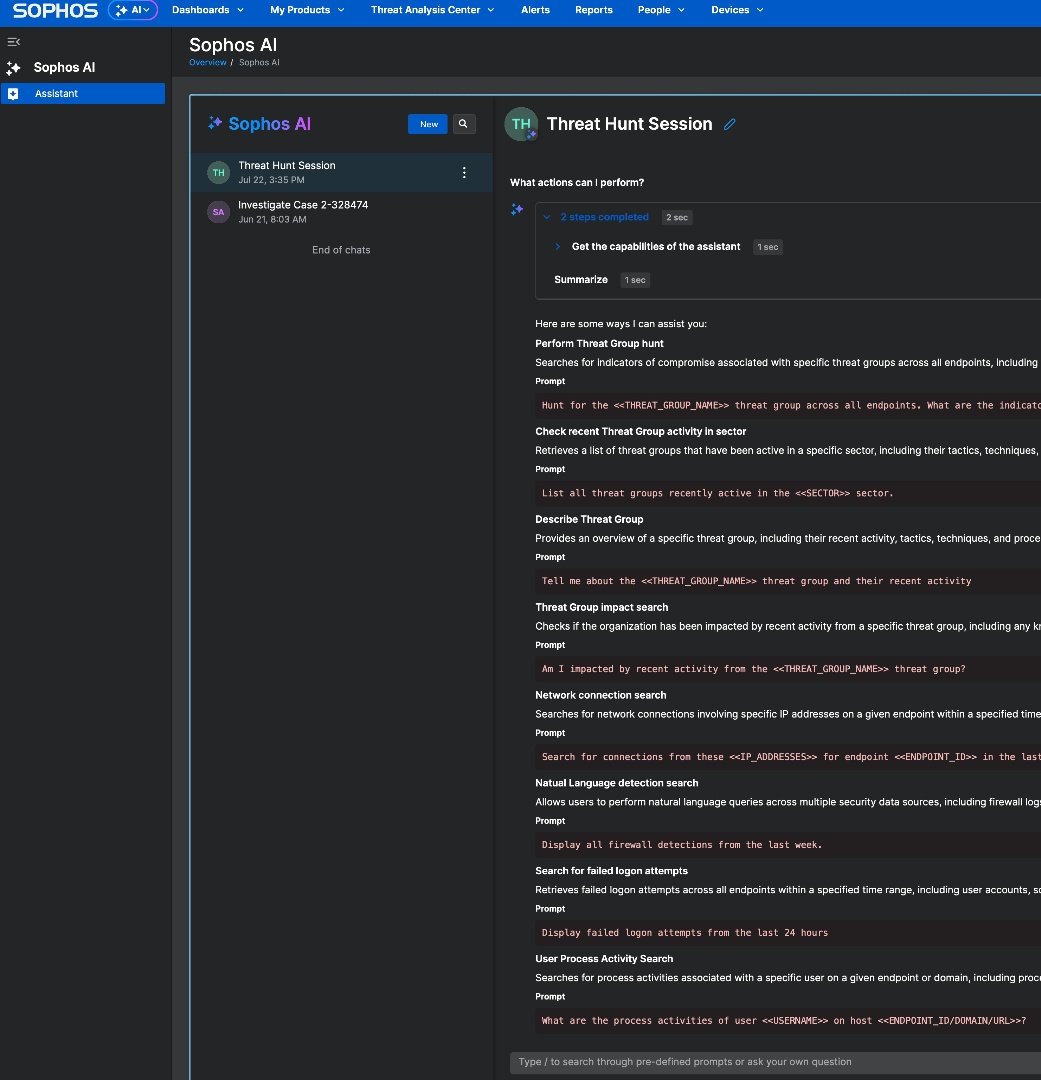Open the Devices dropdown in the top bar
Viewport: 1041px width, 1080px height.
click(736, 10)
